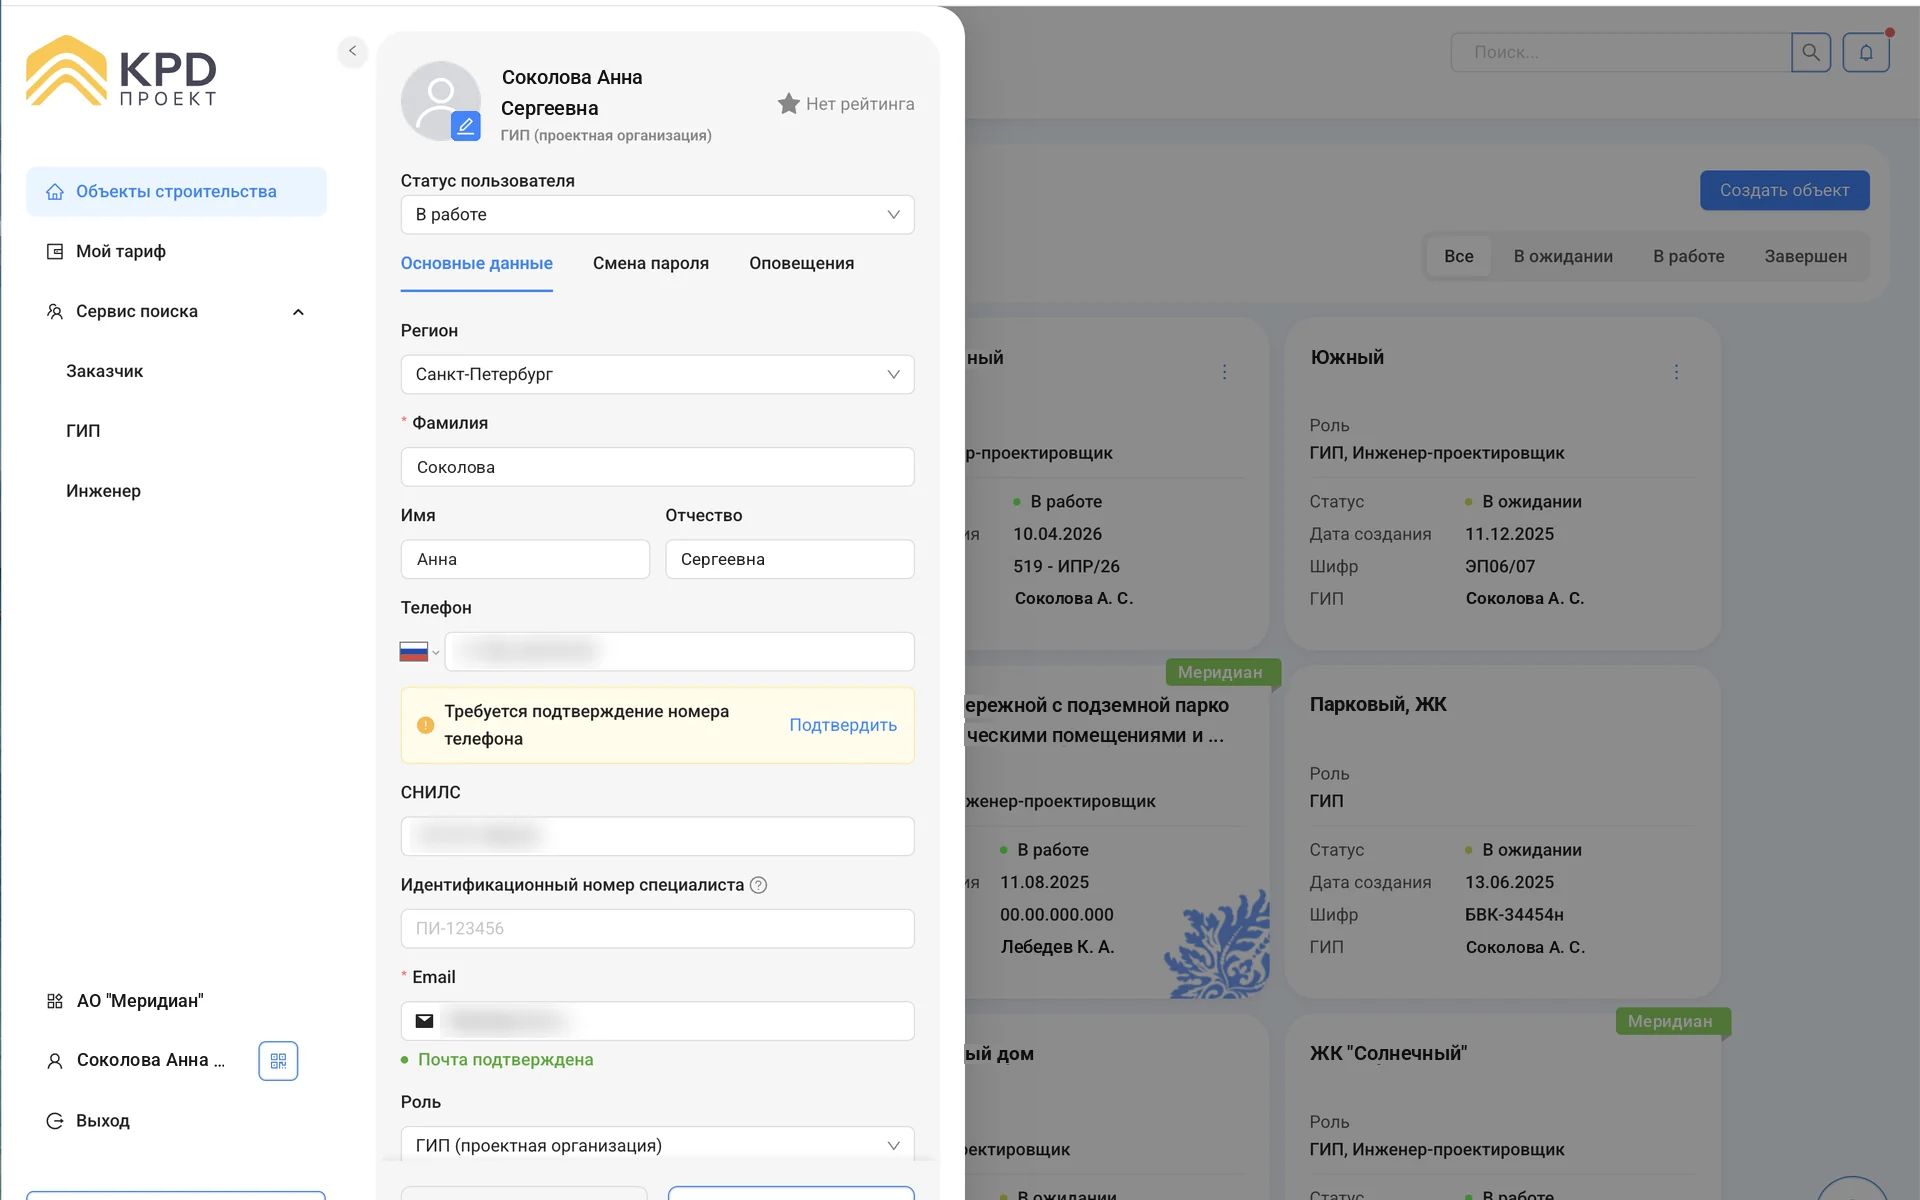This screenshot has width=1920, height=1200.
Task: Filter objects by Завершен
Action: click(1806, 257)
